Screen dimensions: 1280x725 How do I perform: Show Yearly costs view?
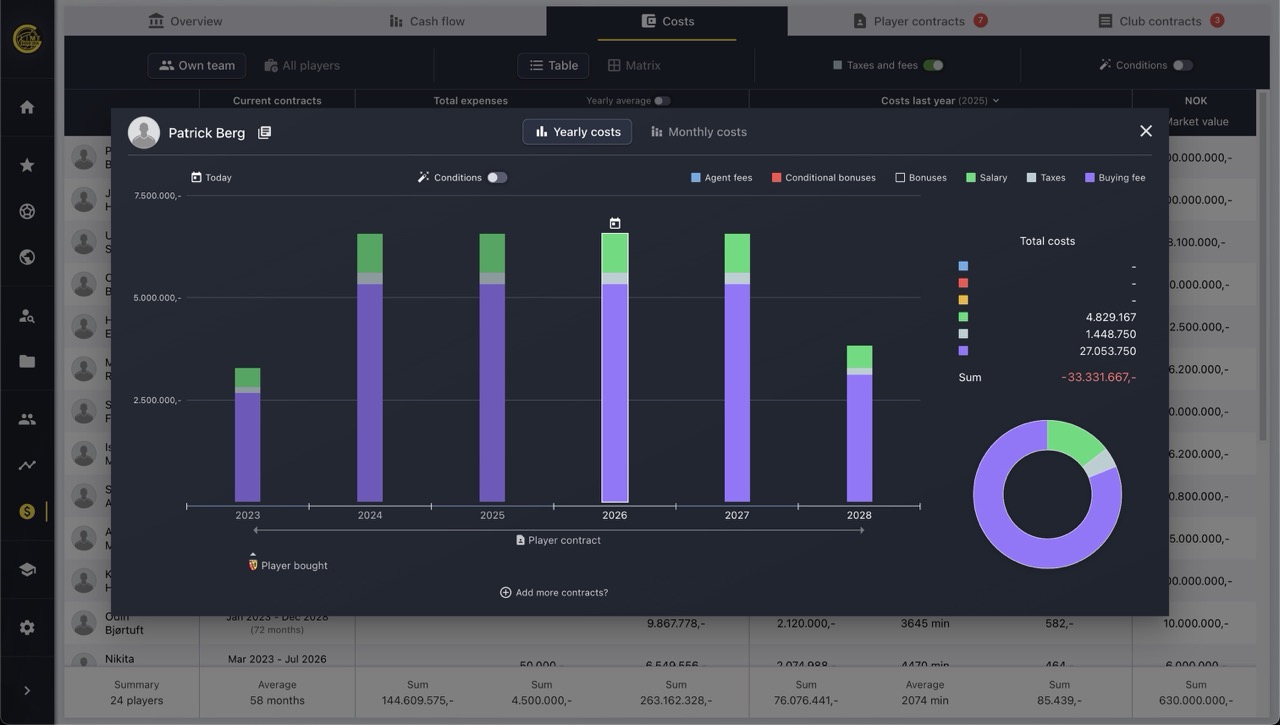(x=577, y=132)
